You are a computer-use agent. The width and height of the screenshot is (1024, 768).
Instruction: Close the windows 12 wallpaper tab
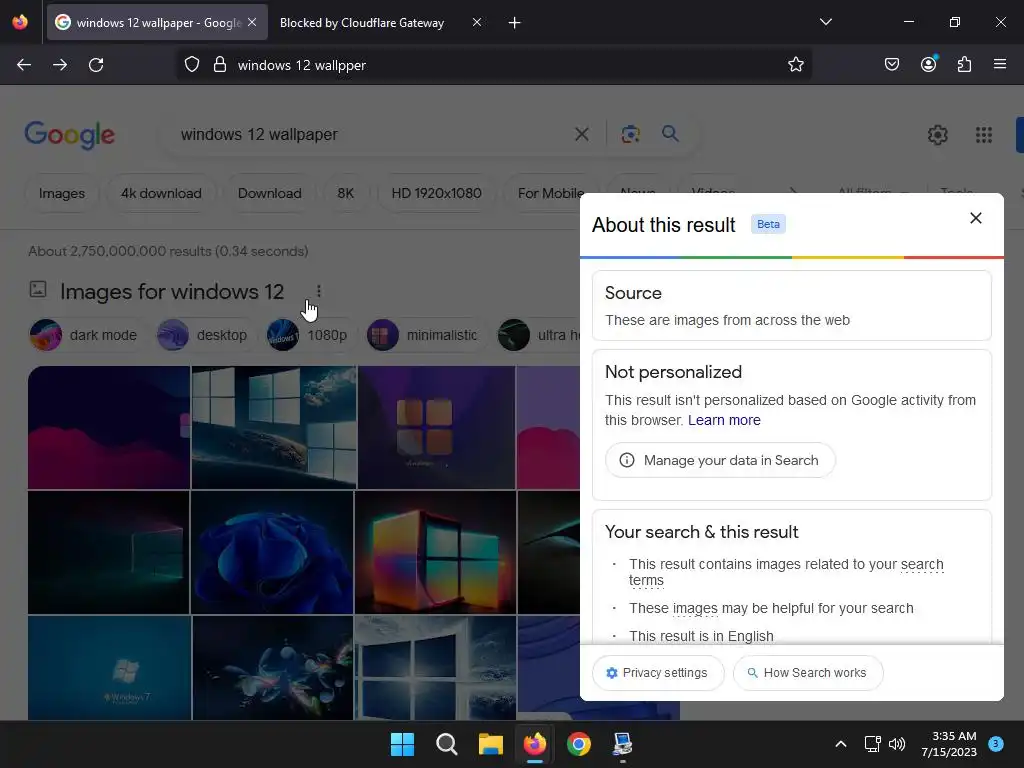click(x=252, y=22)
